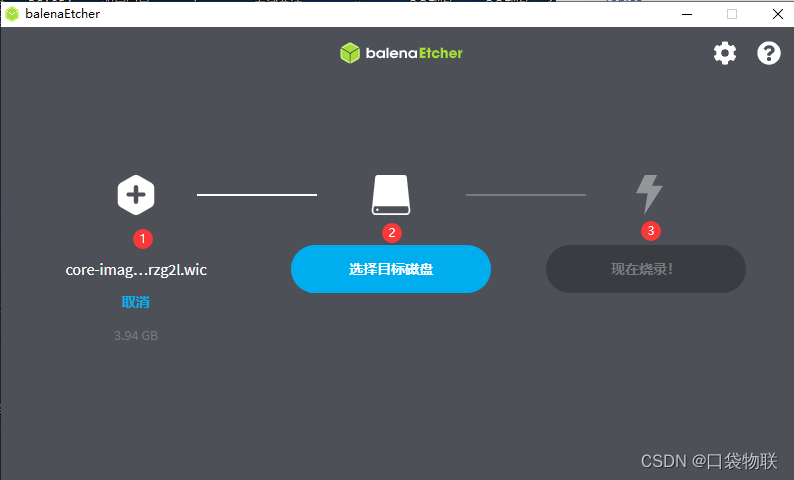This screenshot has height=480, width=794.
Task: Open the settings gear
Action: point(725,53)
